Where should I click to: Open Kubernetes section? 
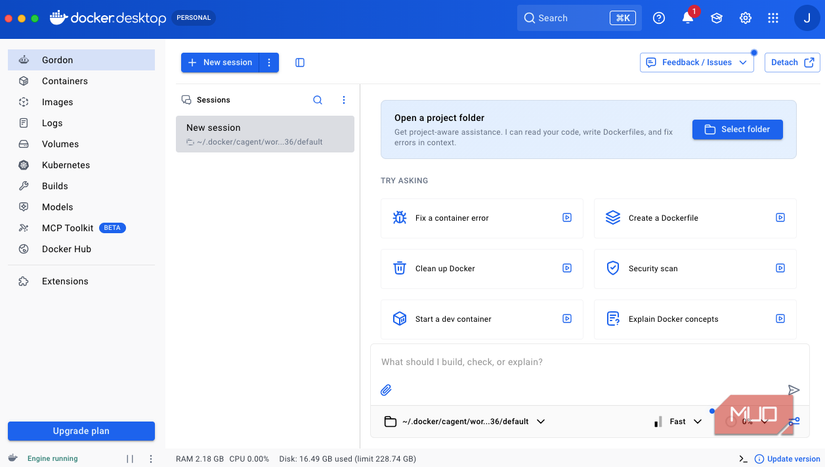[x=81, y=165]
